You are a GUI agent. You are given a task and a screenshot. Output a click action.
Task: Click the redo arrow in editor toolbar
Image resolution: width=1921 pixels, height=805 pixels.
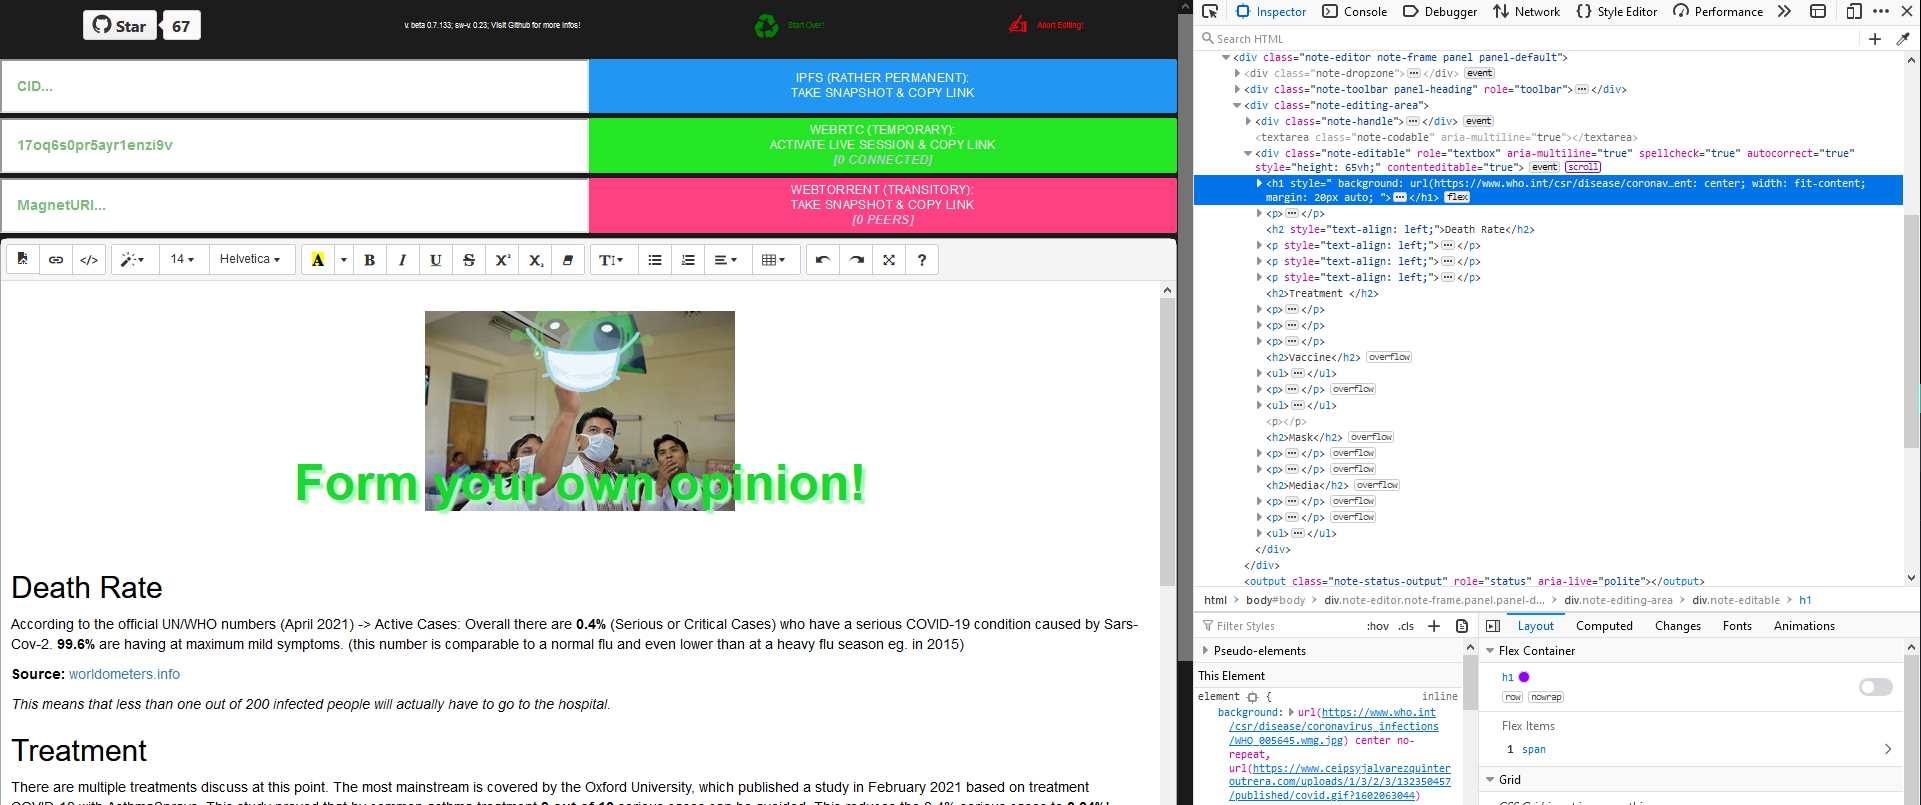click(x=856, y=260)
